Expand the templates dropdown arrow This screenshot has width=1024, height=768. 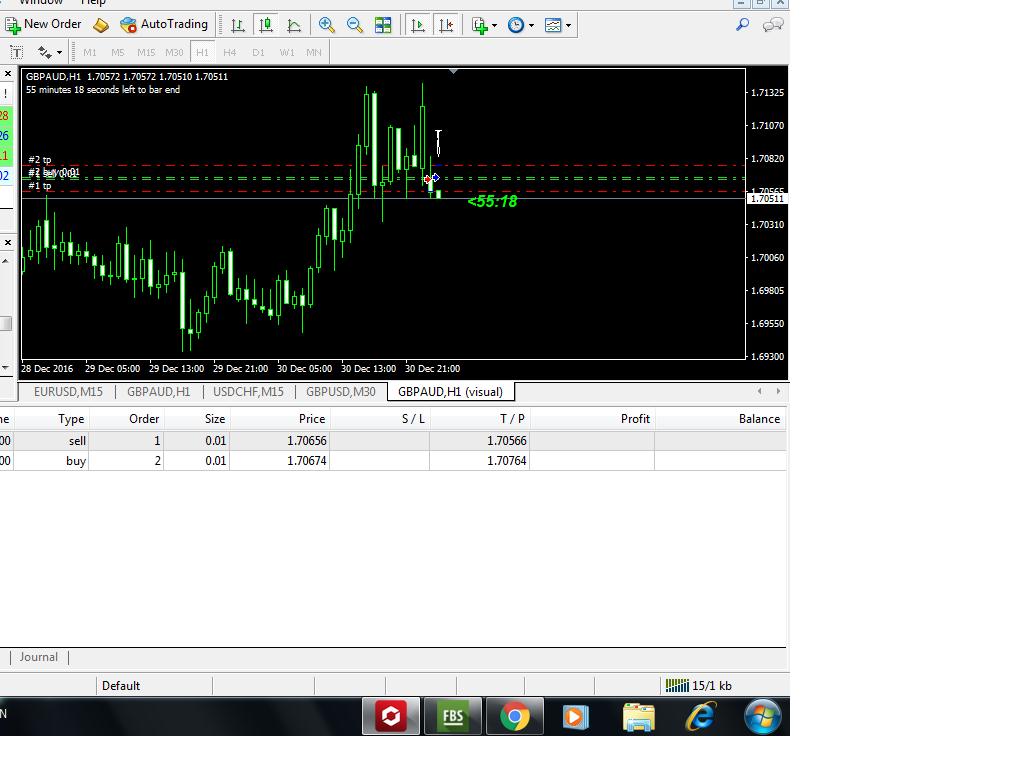point(568,25)
